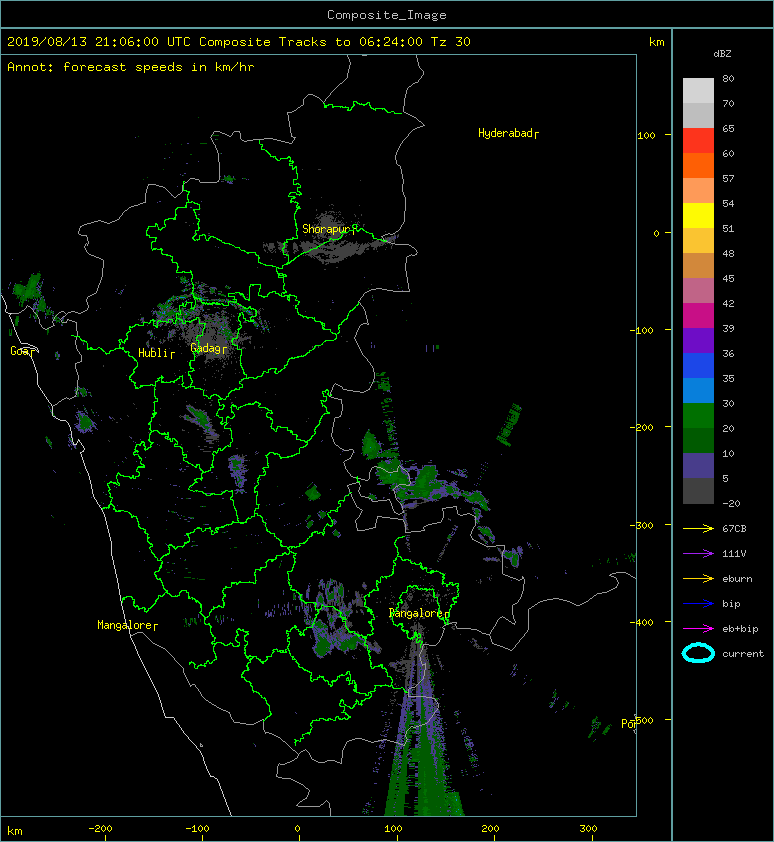Click the cyan 'current' ellipse legend icon
Viewport: 774px width, 842px height.
698,653
